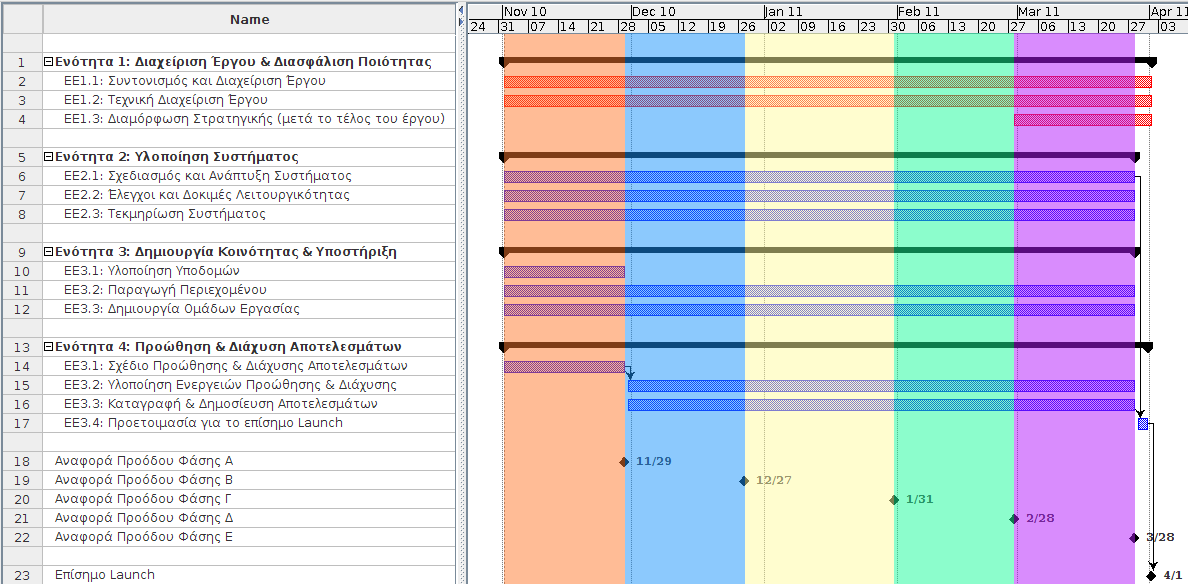1188x584 pixels.
Task: Select task 'Αναφορά Προόδου Φάσης Ε'
Action: (x=143, y=537)
